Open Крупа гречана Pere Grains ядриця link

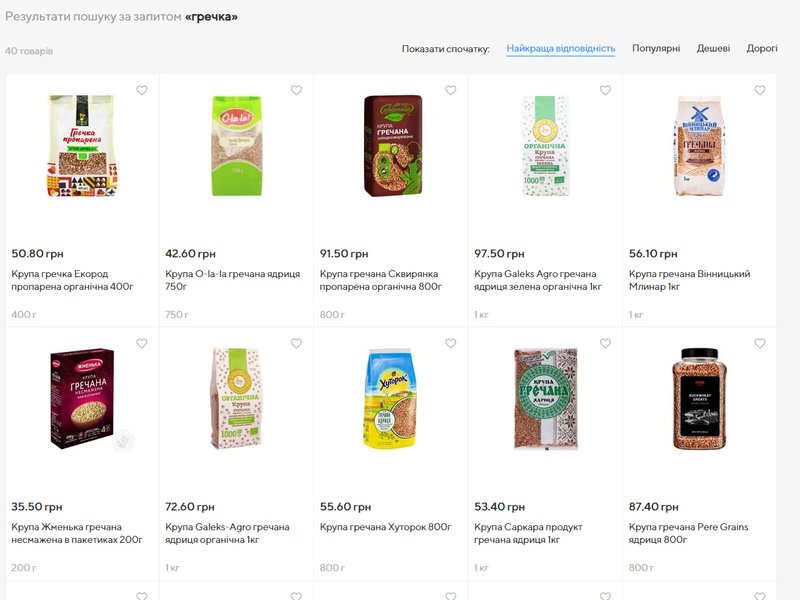688,533
